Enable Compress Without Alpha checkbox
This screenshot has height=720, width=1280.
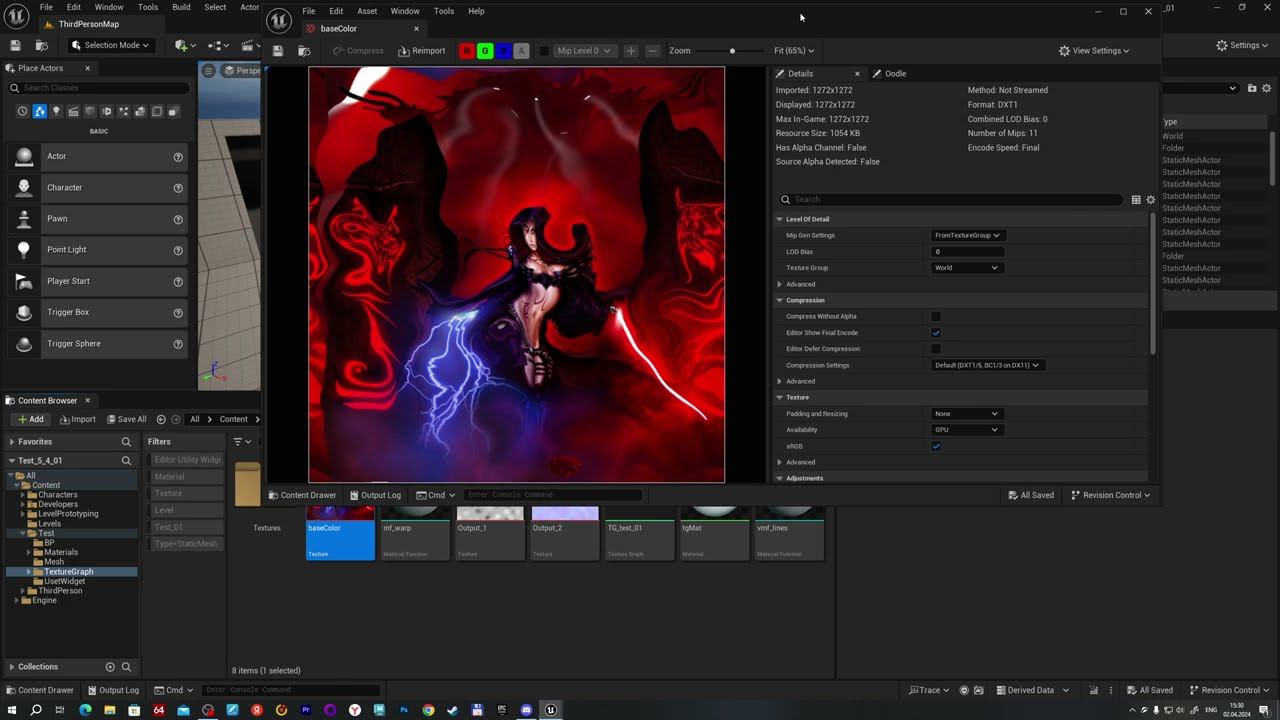tap(936, 316)
